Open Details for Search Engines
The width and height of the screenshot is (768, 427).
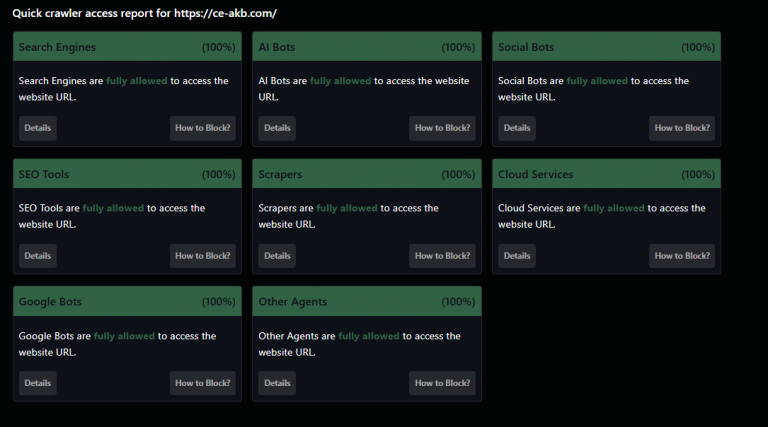[38, 128]
